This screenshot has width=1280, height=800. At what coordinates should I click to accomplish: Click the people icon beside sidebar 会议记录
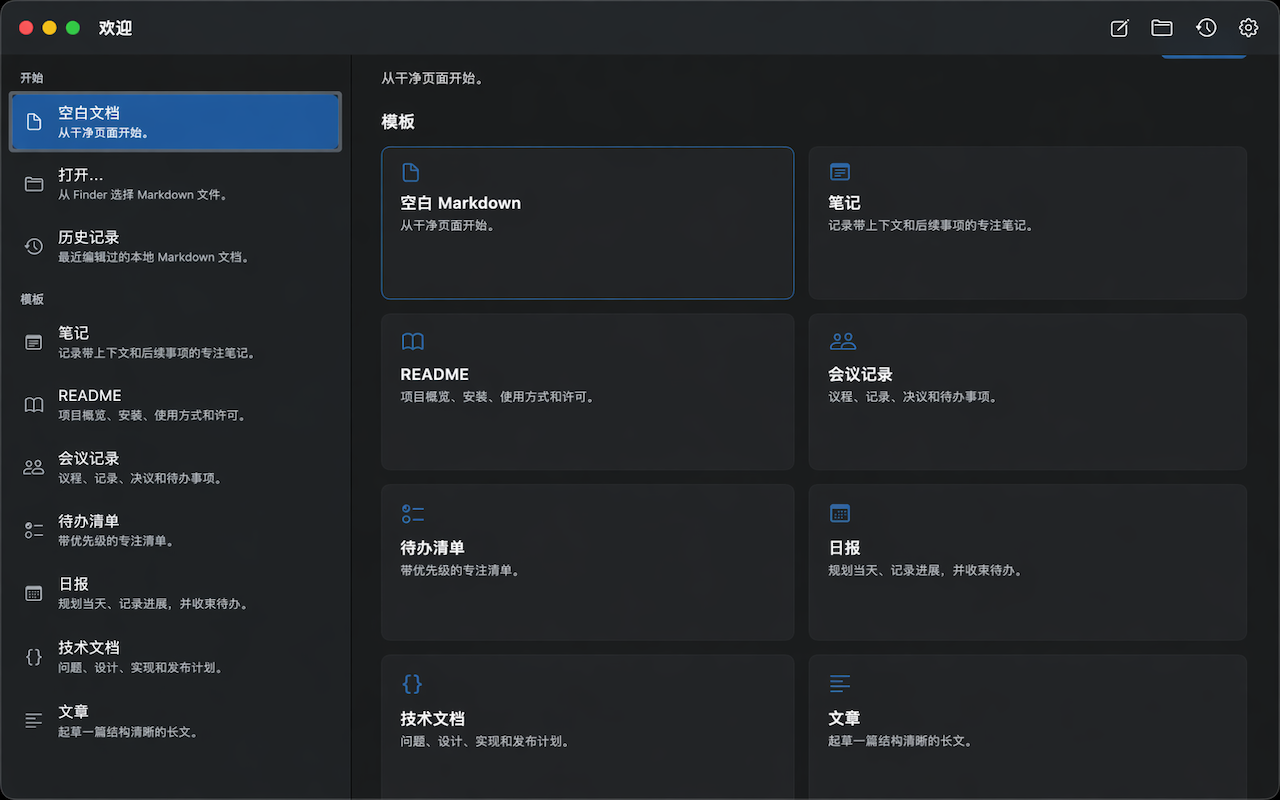pyautogui.click(x=34, y=467)
